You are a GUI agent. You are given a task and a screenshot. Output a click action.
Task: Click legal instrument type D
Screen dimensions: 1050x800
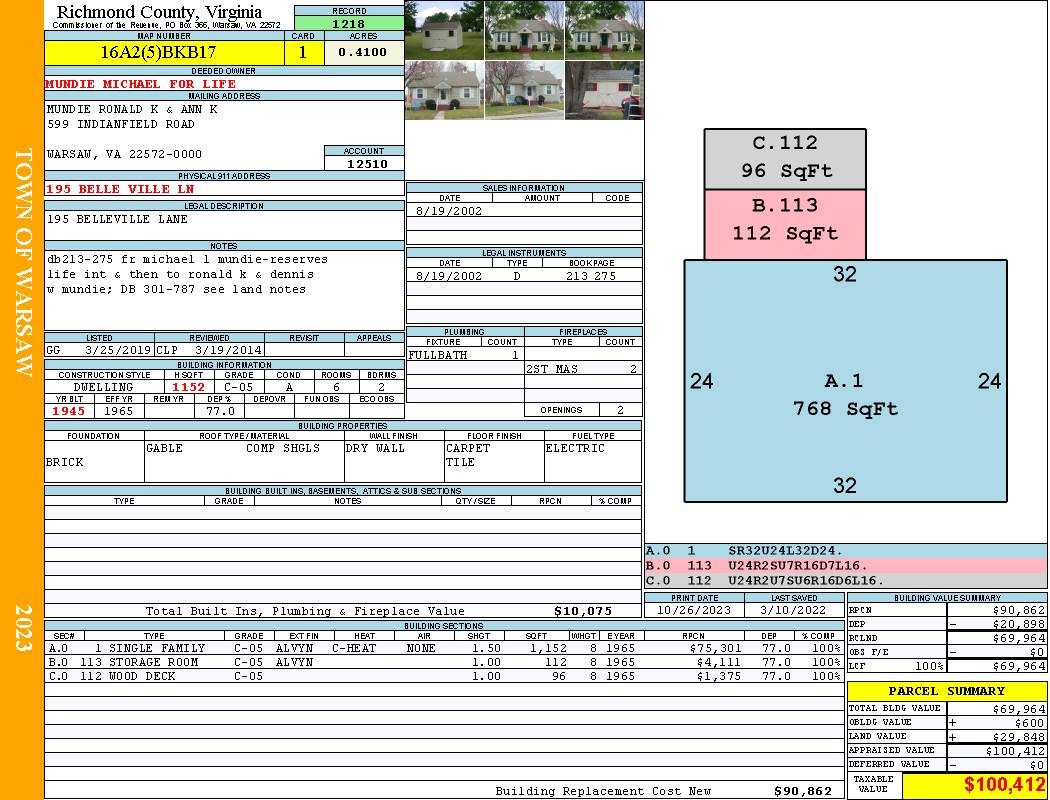coord(516,276)
